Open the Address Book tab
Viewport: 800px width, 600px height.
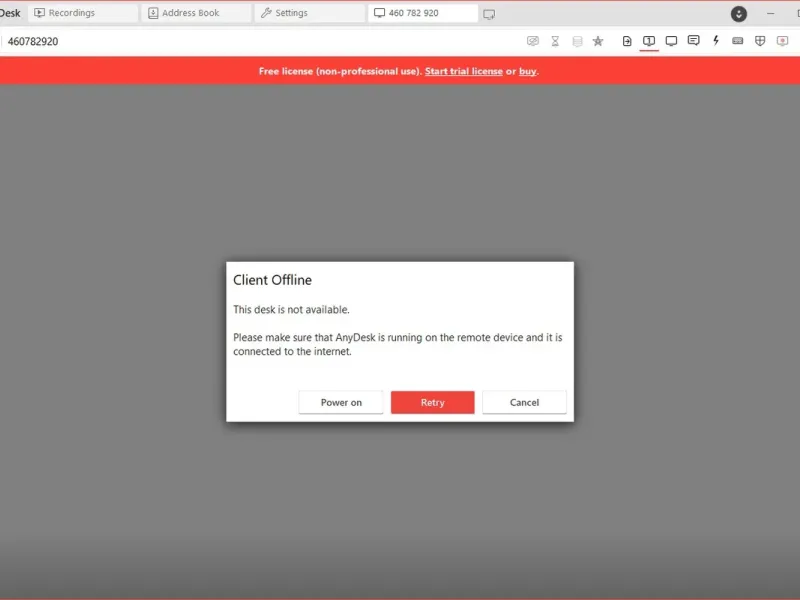point(196,13)
